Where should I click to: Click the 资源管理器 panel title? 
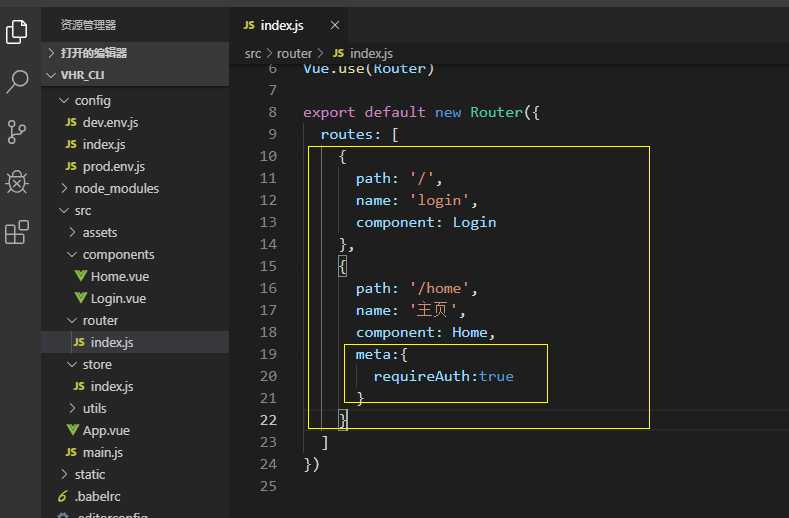[x=89, y=25]
